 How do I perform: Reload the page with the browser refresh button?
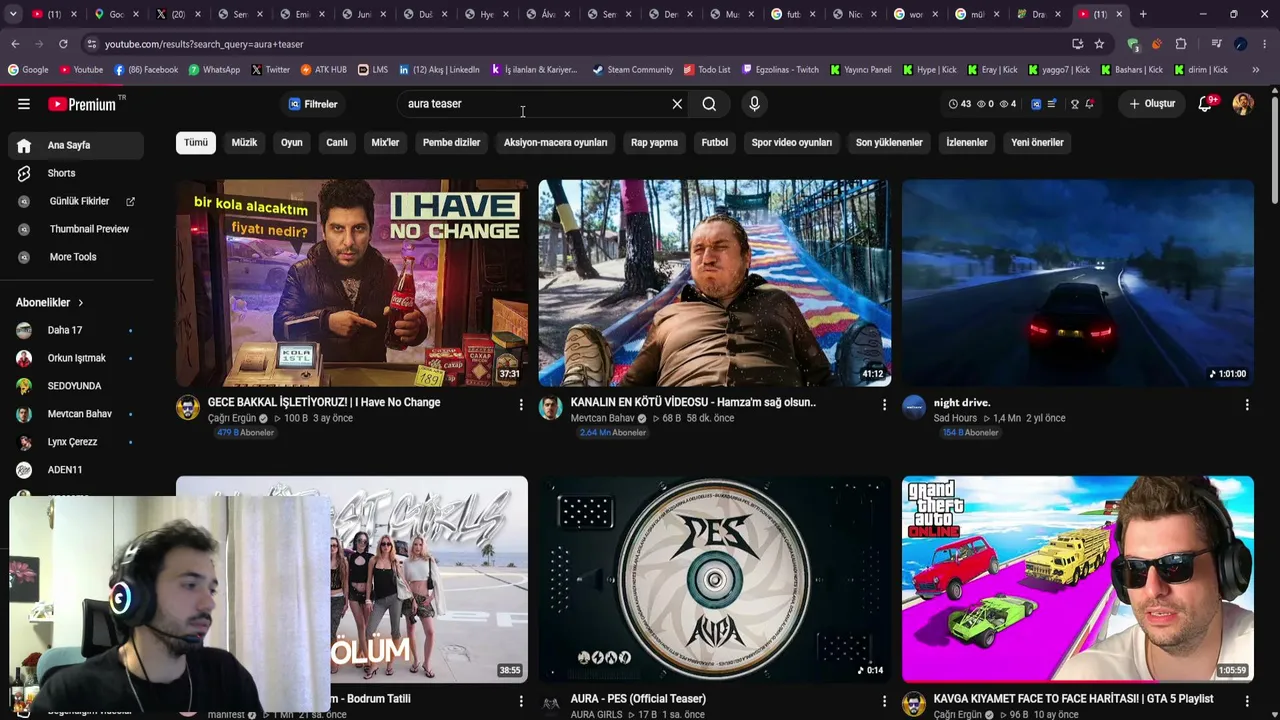pyautogui.click(x=63, y=44)
